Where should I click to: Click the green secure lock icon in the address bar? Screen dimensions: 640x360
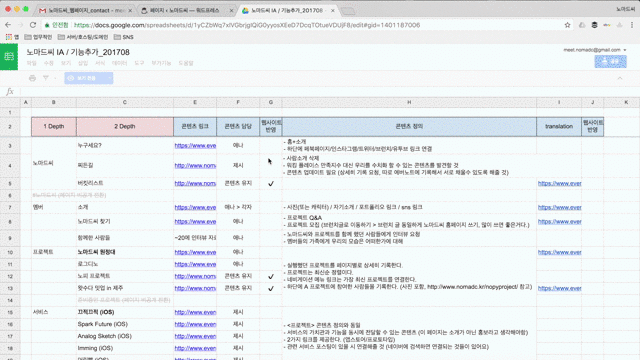pos(47,25)
